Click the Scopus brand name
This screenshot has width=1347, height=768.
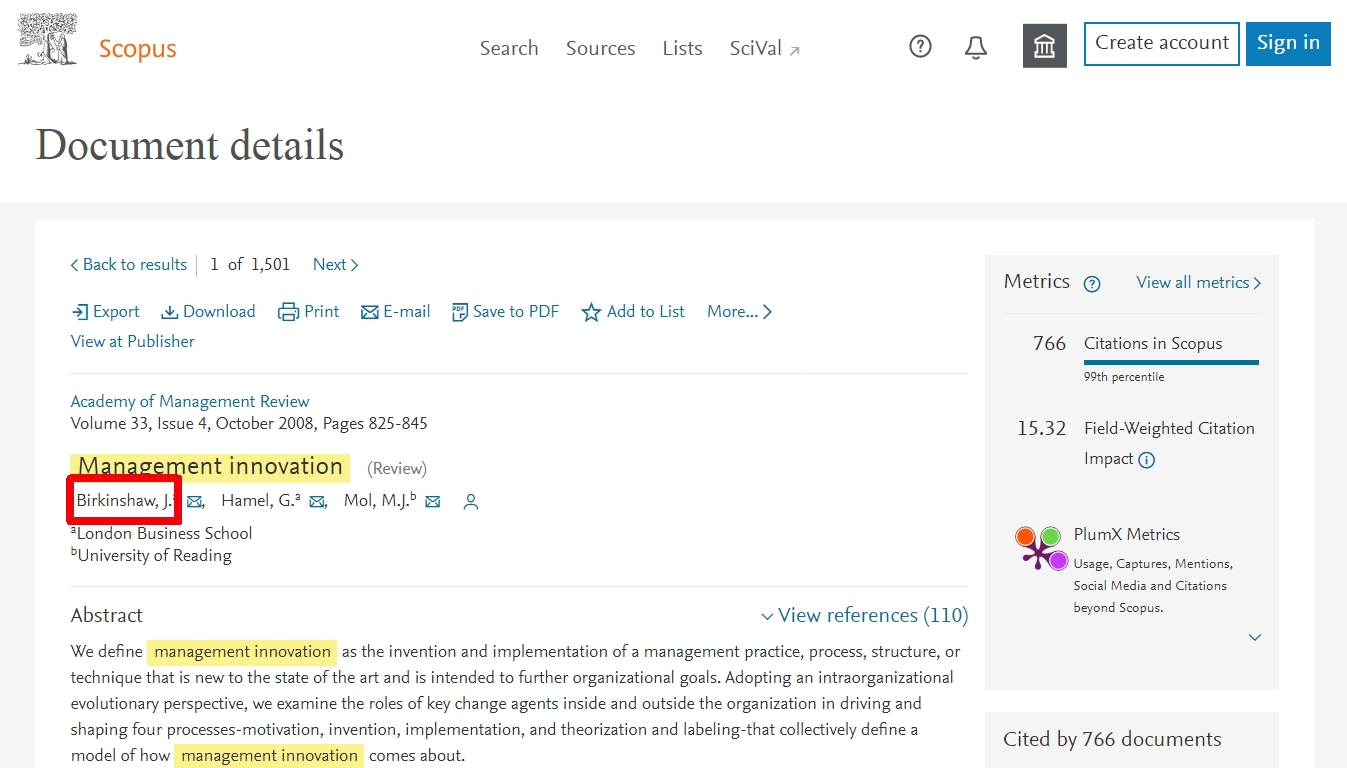[137, 48]
